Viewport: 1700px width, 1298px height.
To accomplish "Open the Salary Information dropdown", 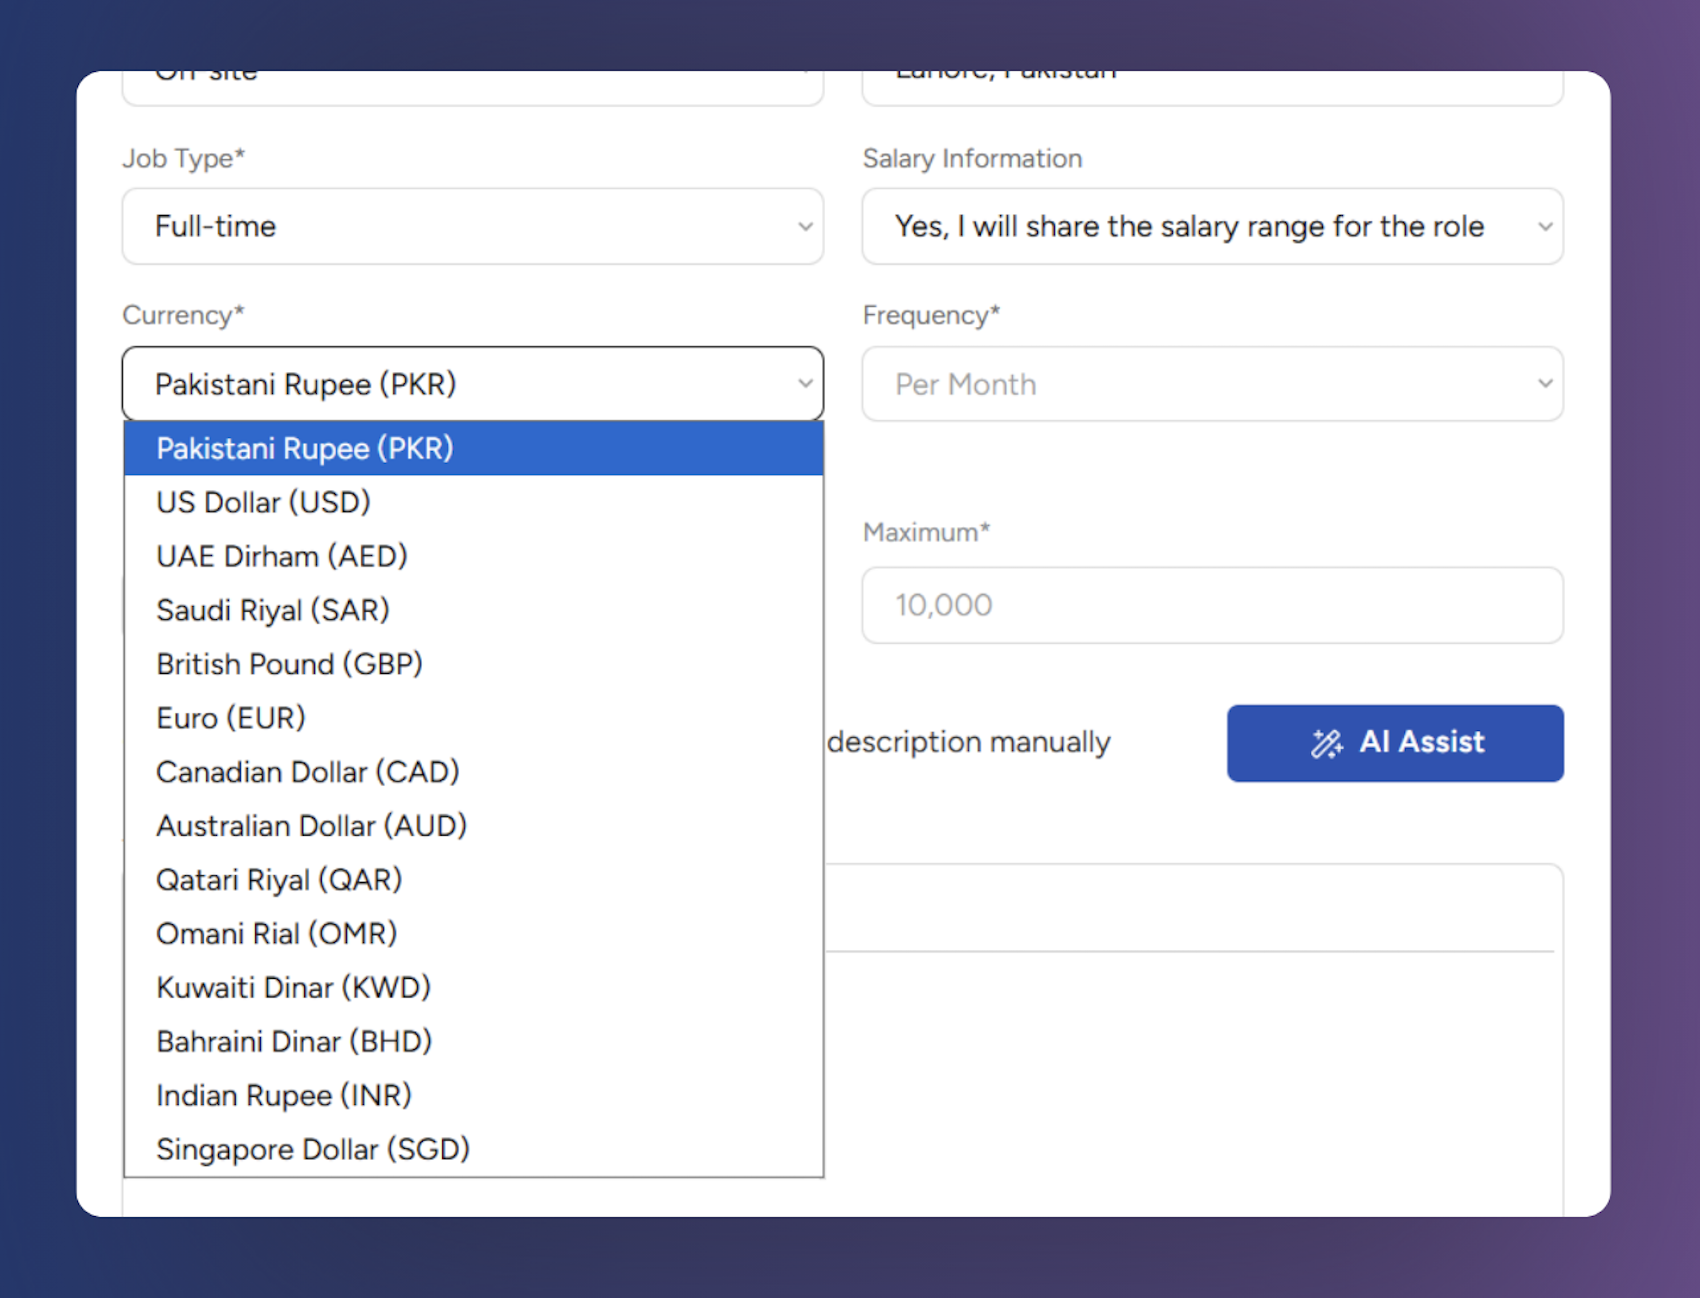I will [1213, 226].
